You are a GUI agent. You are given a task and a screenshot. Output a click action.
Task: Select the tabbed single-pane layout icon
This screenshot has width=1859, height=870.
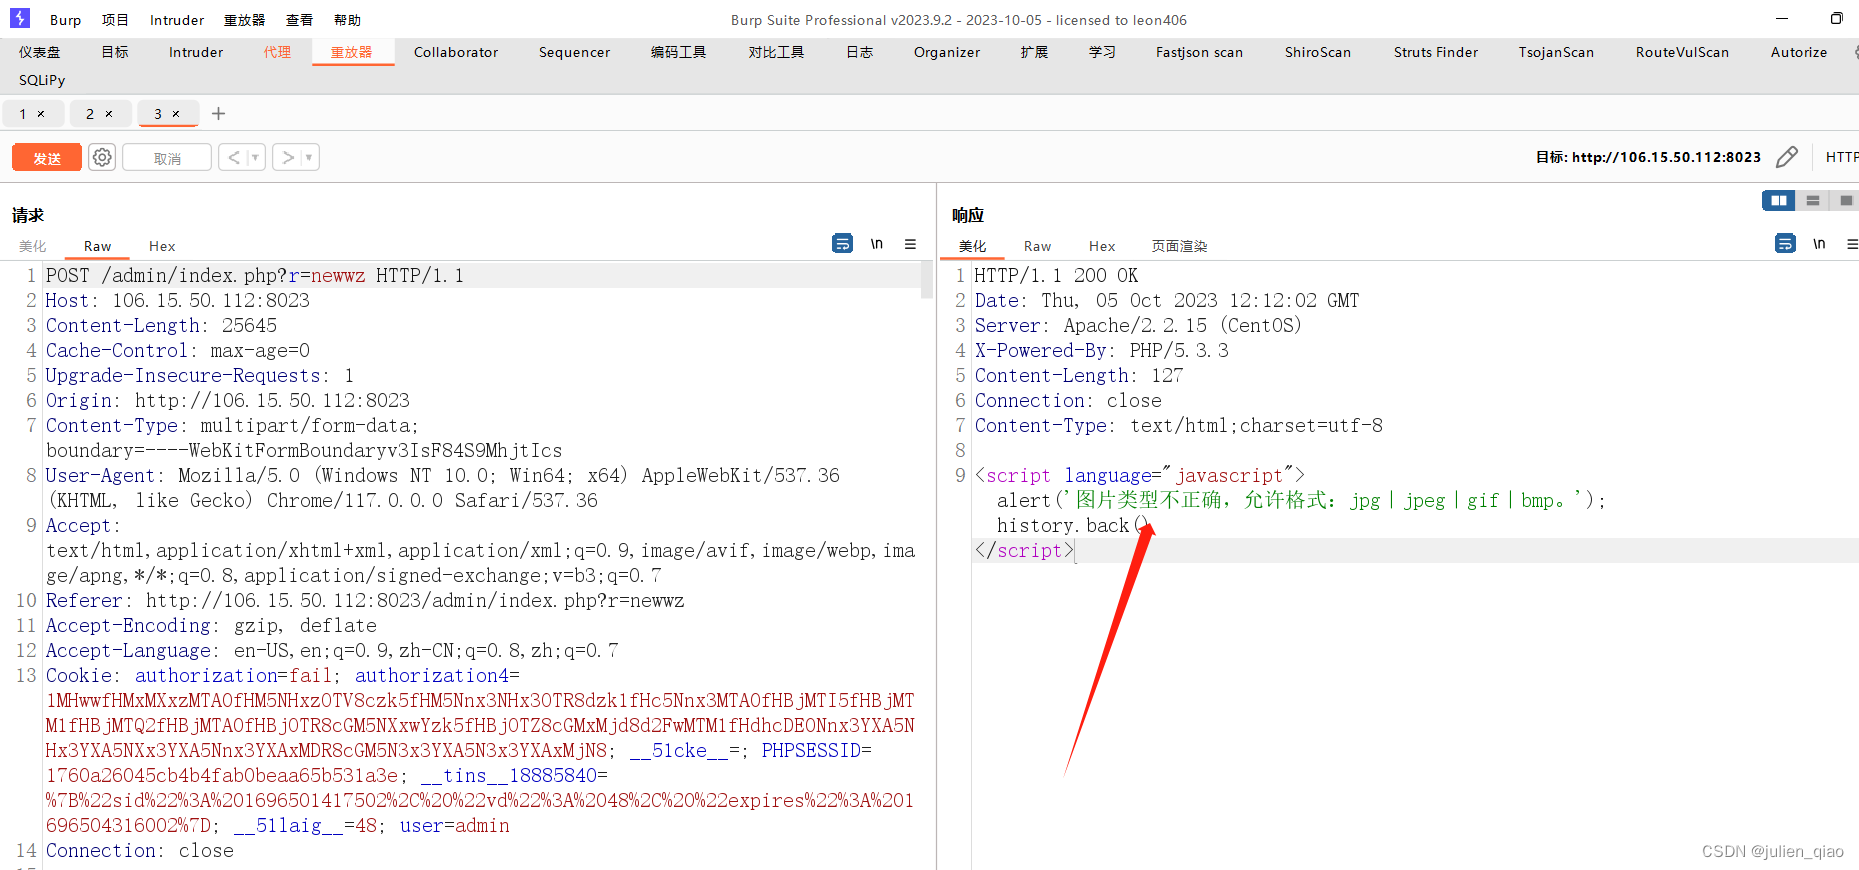[x=1845, y=200]
